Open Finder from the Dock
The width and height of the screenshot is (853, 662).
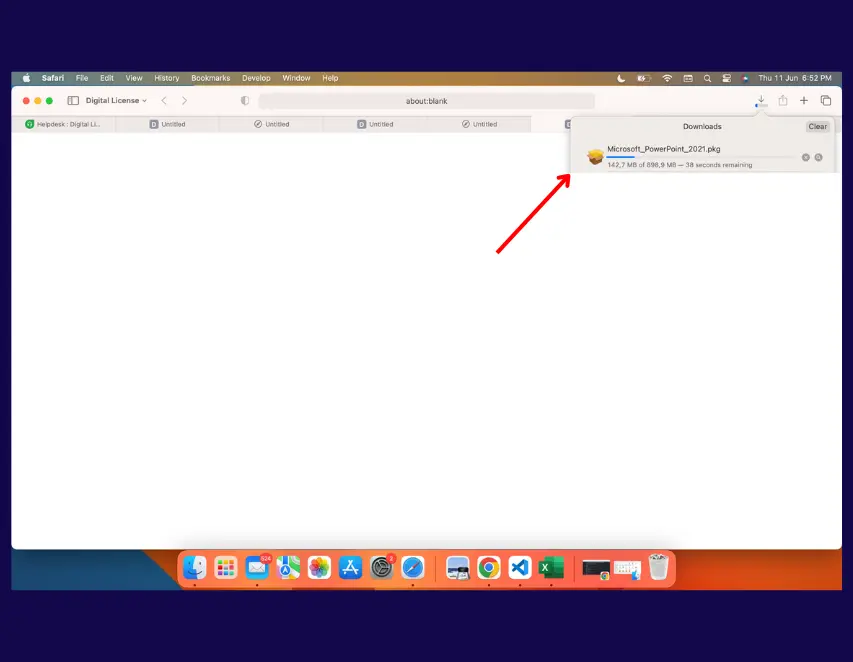194,568
